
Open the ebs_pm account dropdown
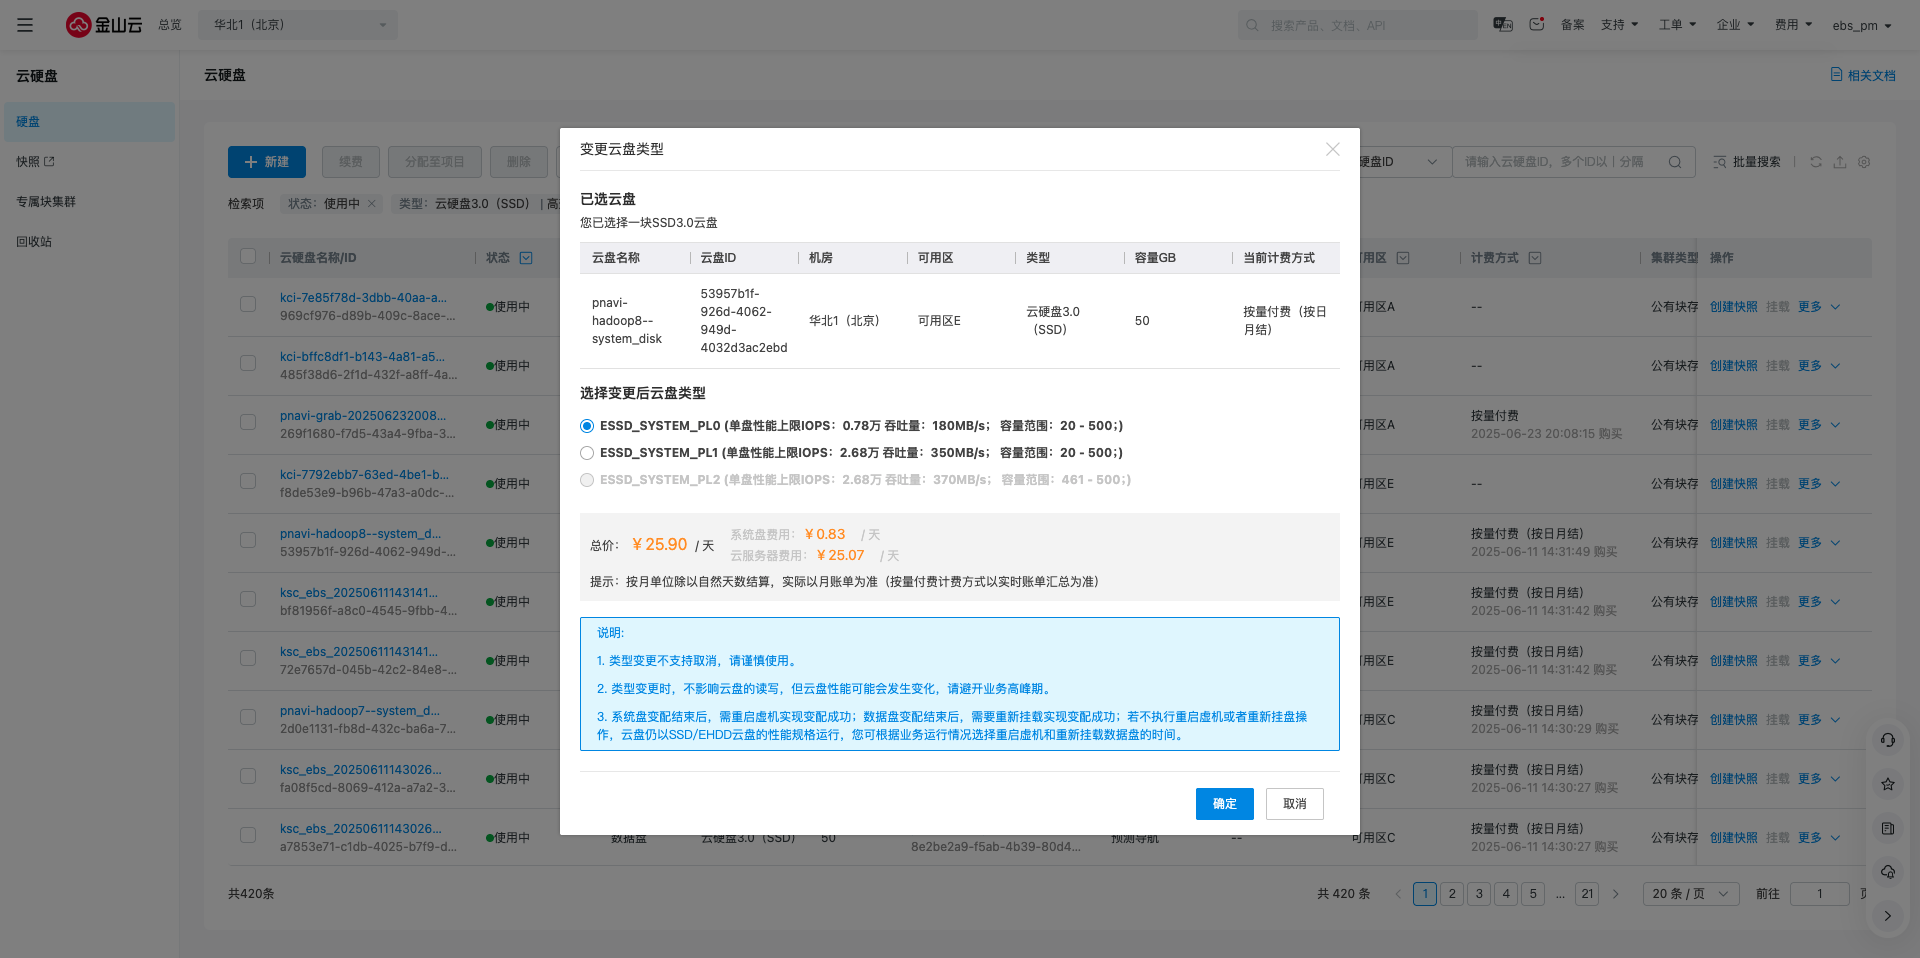[1862, 26]
